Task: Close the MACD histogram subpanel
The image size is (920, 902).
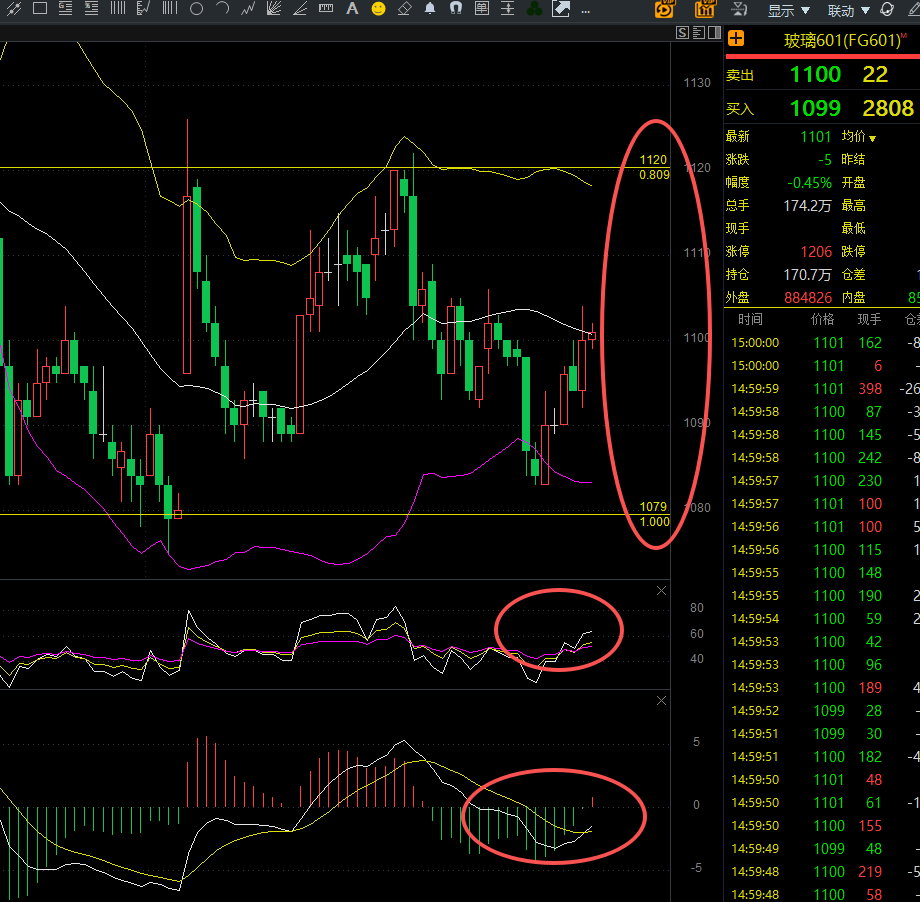Action: coord(661,701)
